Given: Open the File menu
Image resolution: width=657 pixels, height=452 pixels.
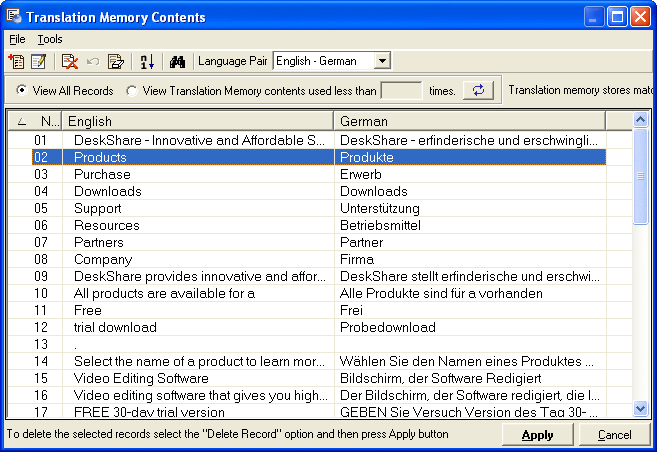Looking at the screenshot, I should [17, 39].
